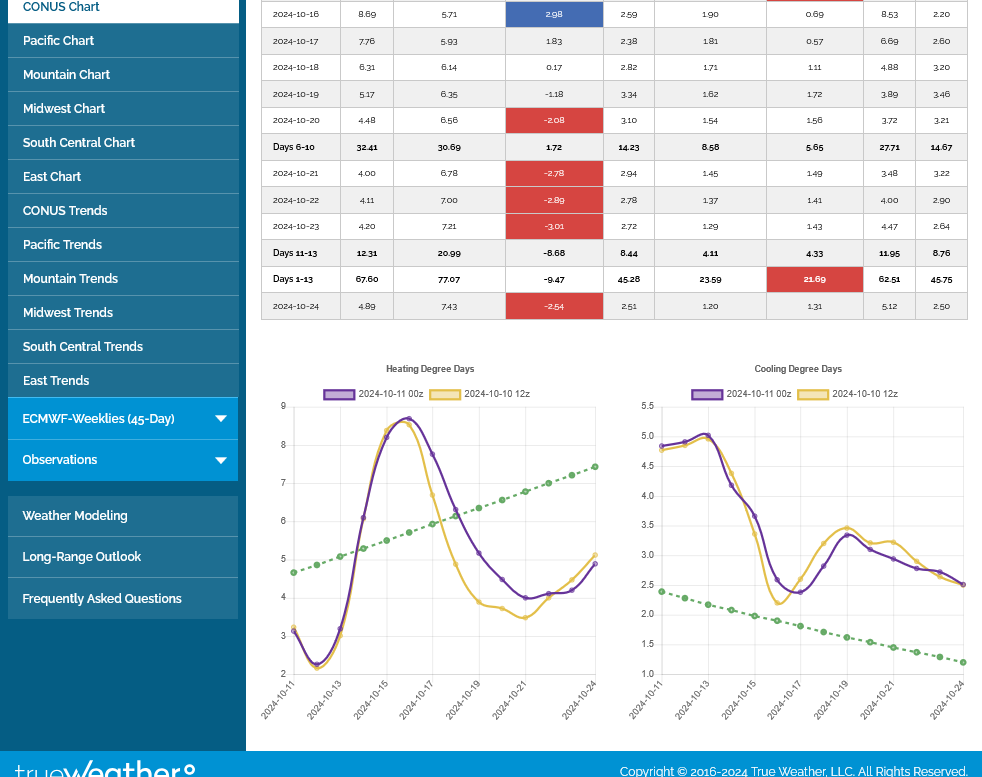Click the red 21.69 cell in Days 1-13 row
The height and width of the screenshot is (777, 982).
coord(814,280)
